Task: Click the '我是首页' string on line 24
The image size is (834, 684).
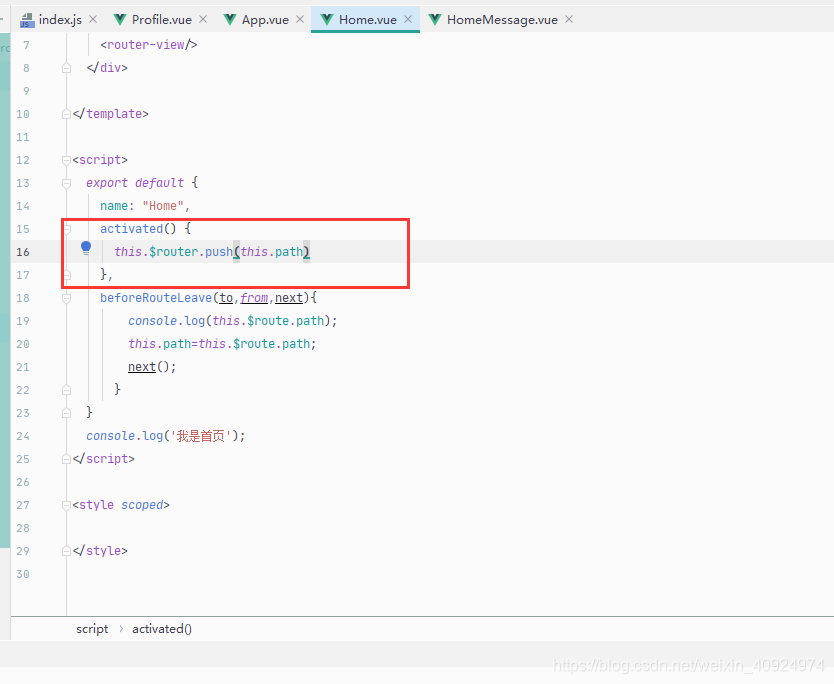Action: pos(201,436)
